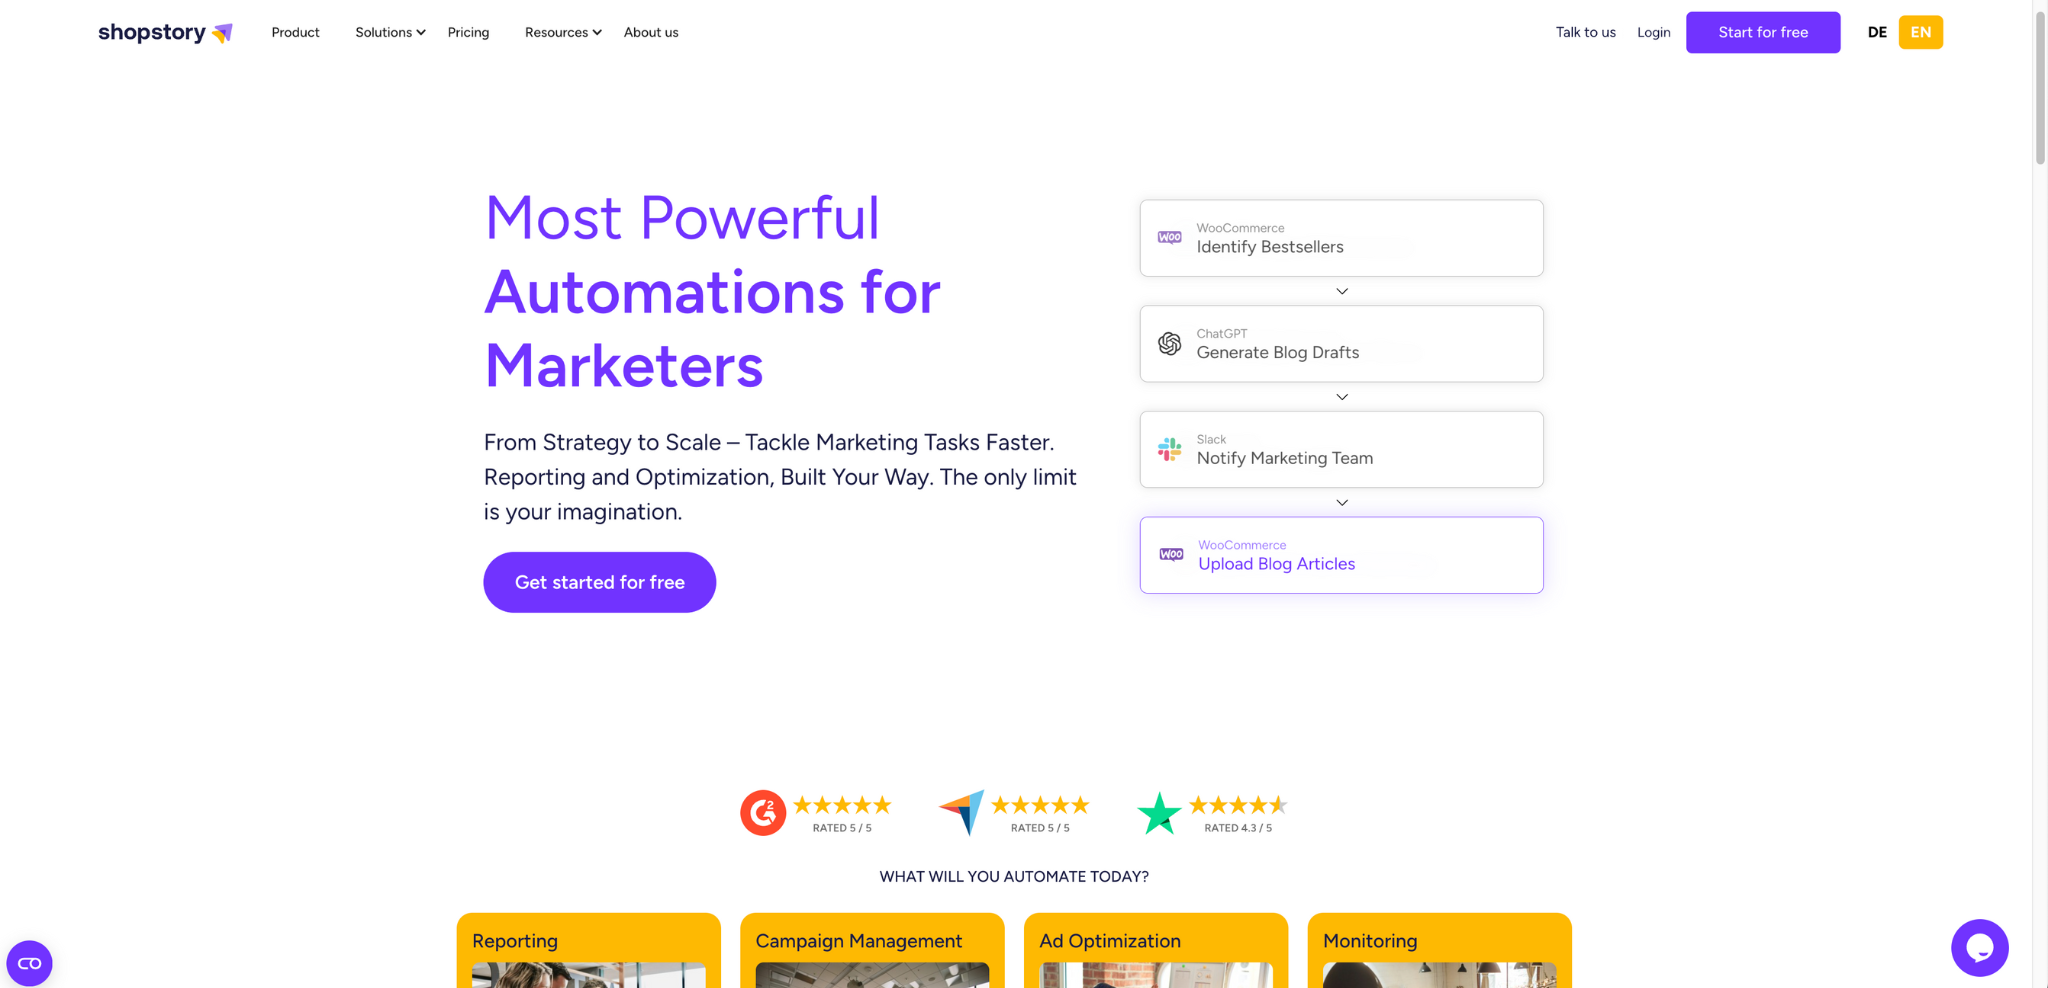Open the purple cookie settings icon
Viewport: 2048px width, 988px height.
[x=29, y=963]
